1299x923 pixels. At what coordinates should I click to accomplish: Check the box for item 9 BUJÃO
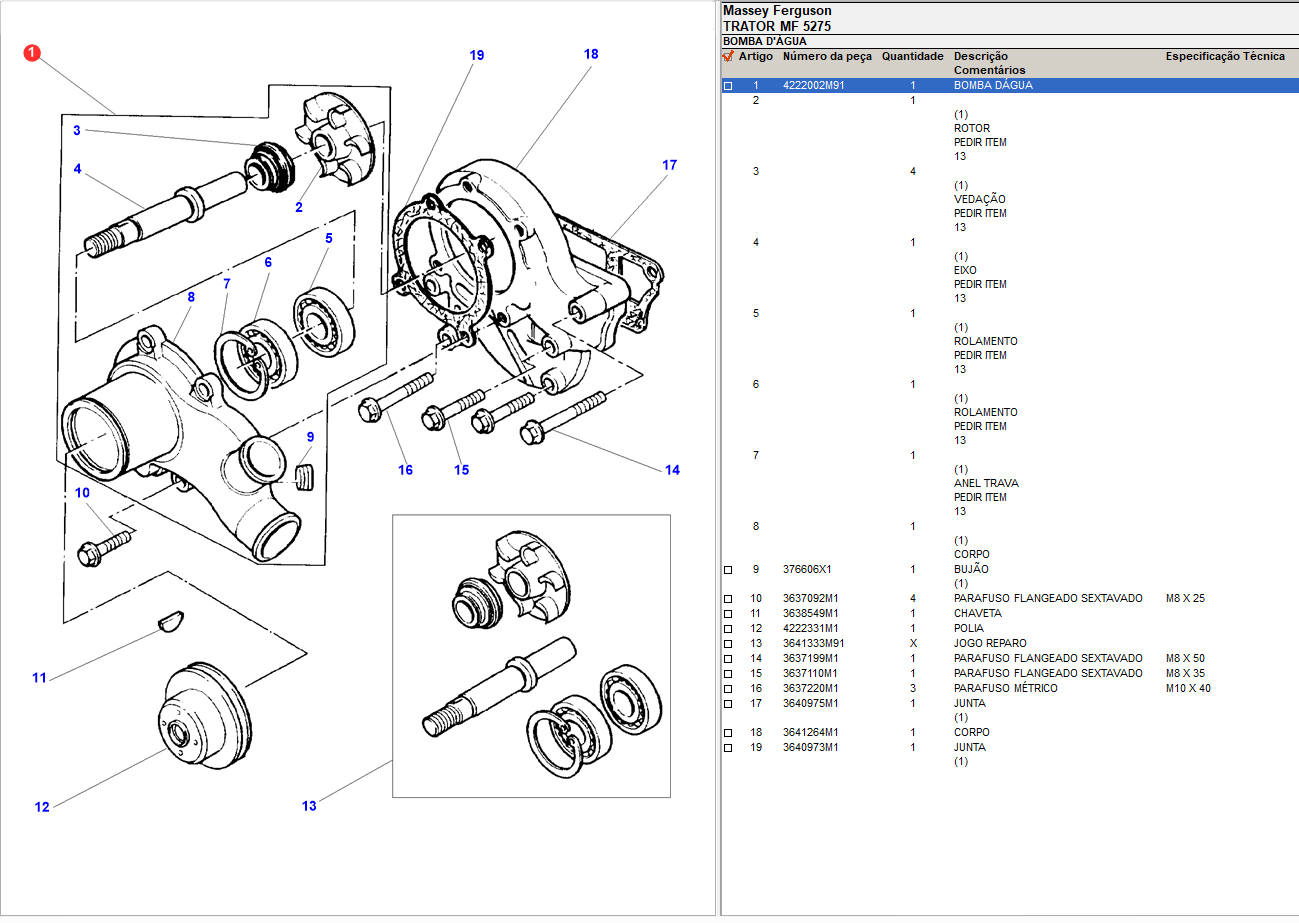(x=728, y=570)
